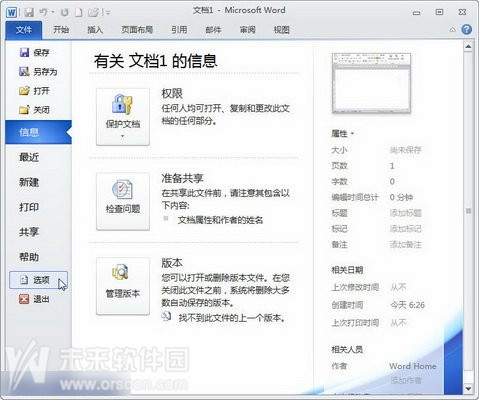The height and width of the screenshot is (400, 479).
Task: Click 保存 (Save) in the backstage sidebar
Action: click(x=35, y=52)
